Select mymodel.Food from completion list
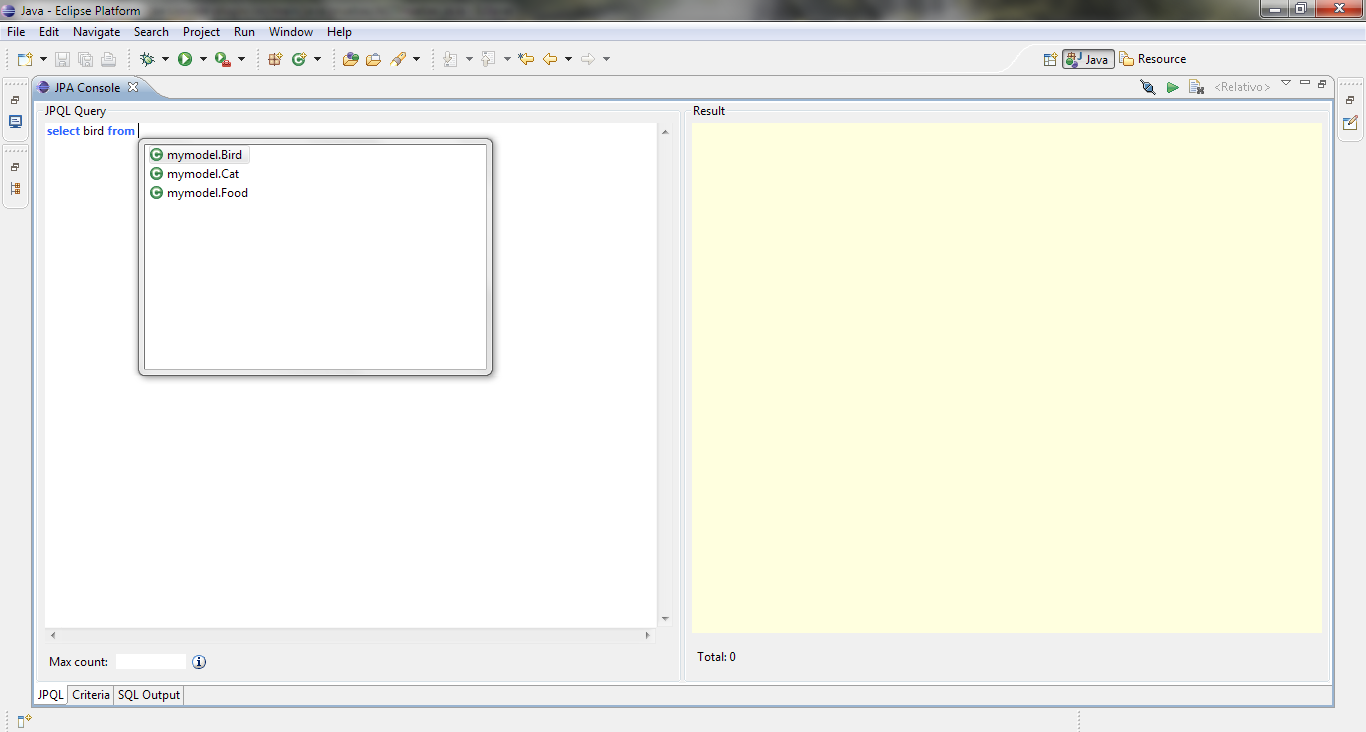This screenshot has width=1366, height=732. pyautogui.click(x=199, y=193)
